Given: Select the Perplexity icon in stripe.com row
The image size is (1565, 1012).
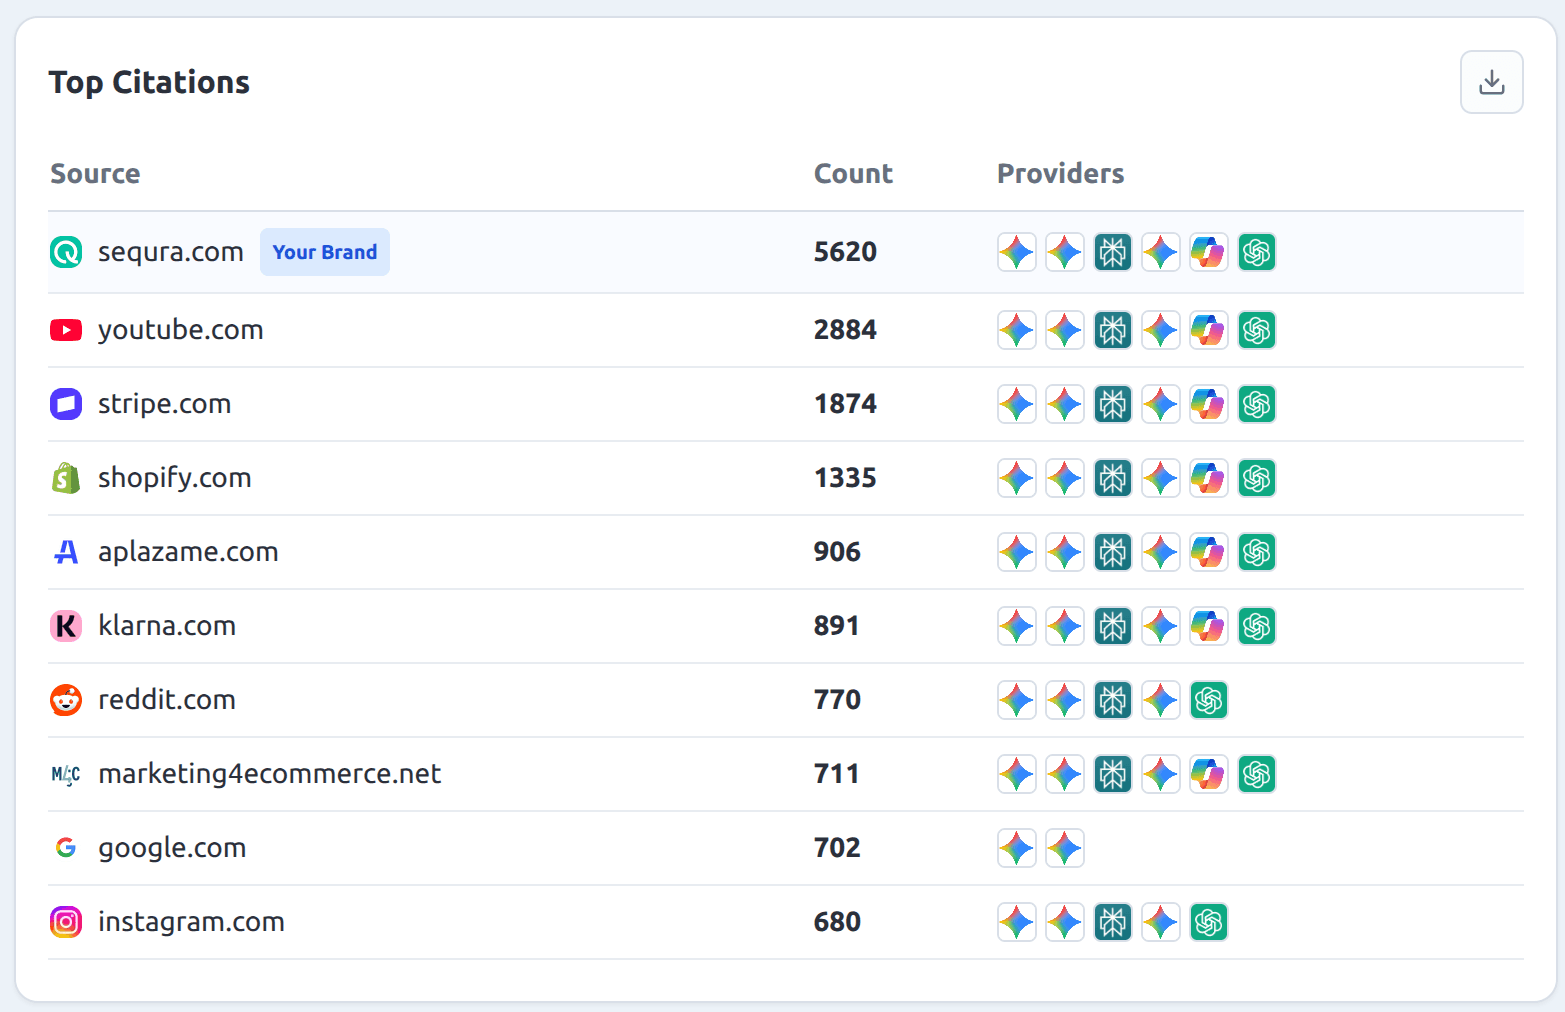Looking at the screenshot, I should pos(1113,404).
